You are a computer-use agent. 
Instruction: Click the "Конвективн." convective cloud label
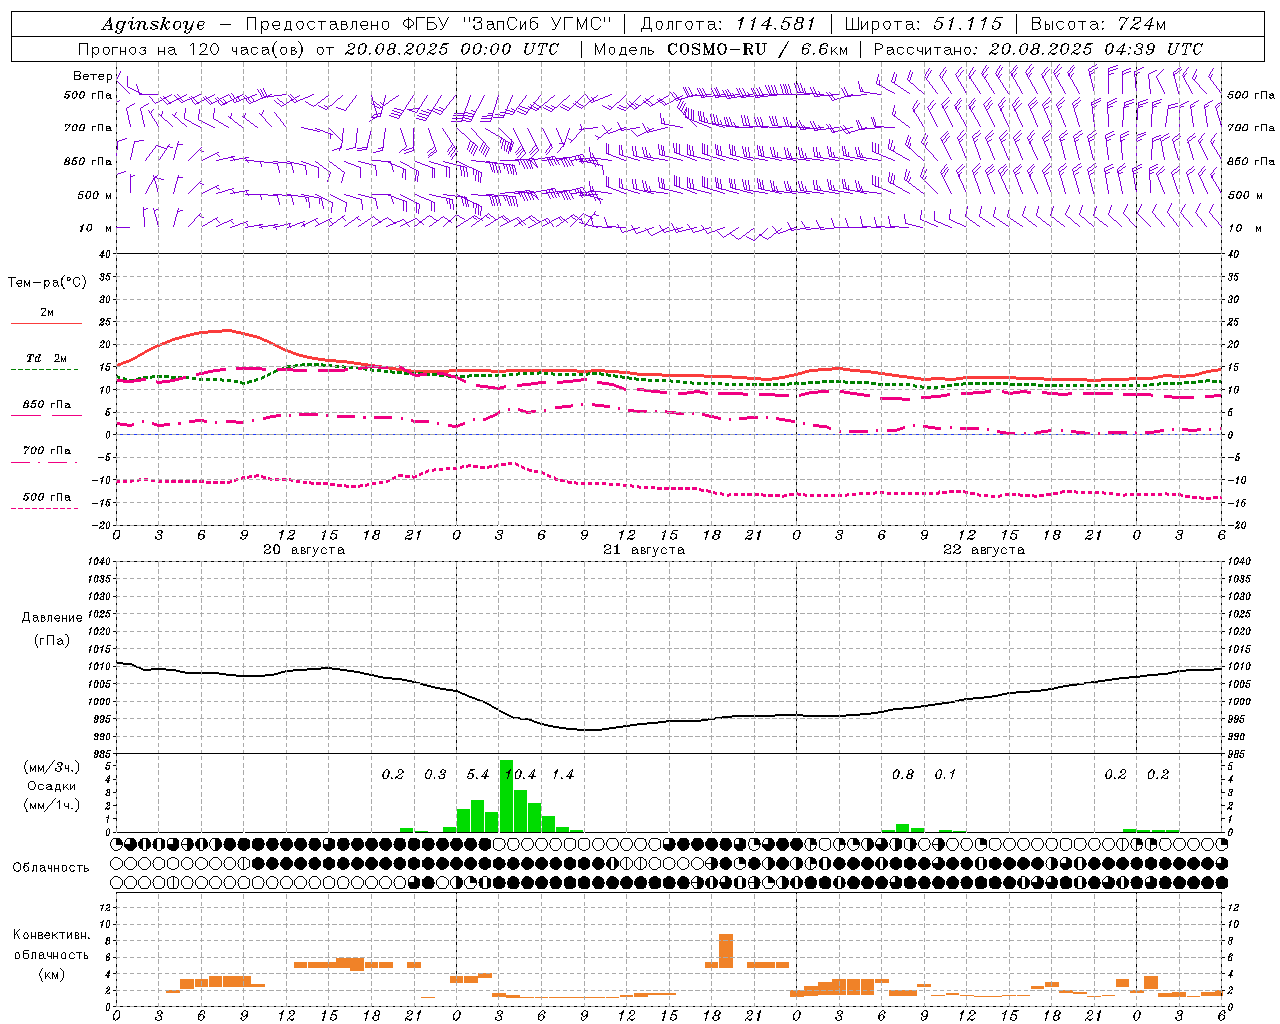click(x=52, y=935)
